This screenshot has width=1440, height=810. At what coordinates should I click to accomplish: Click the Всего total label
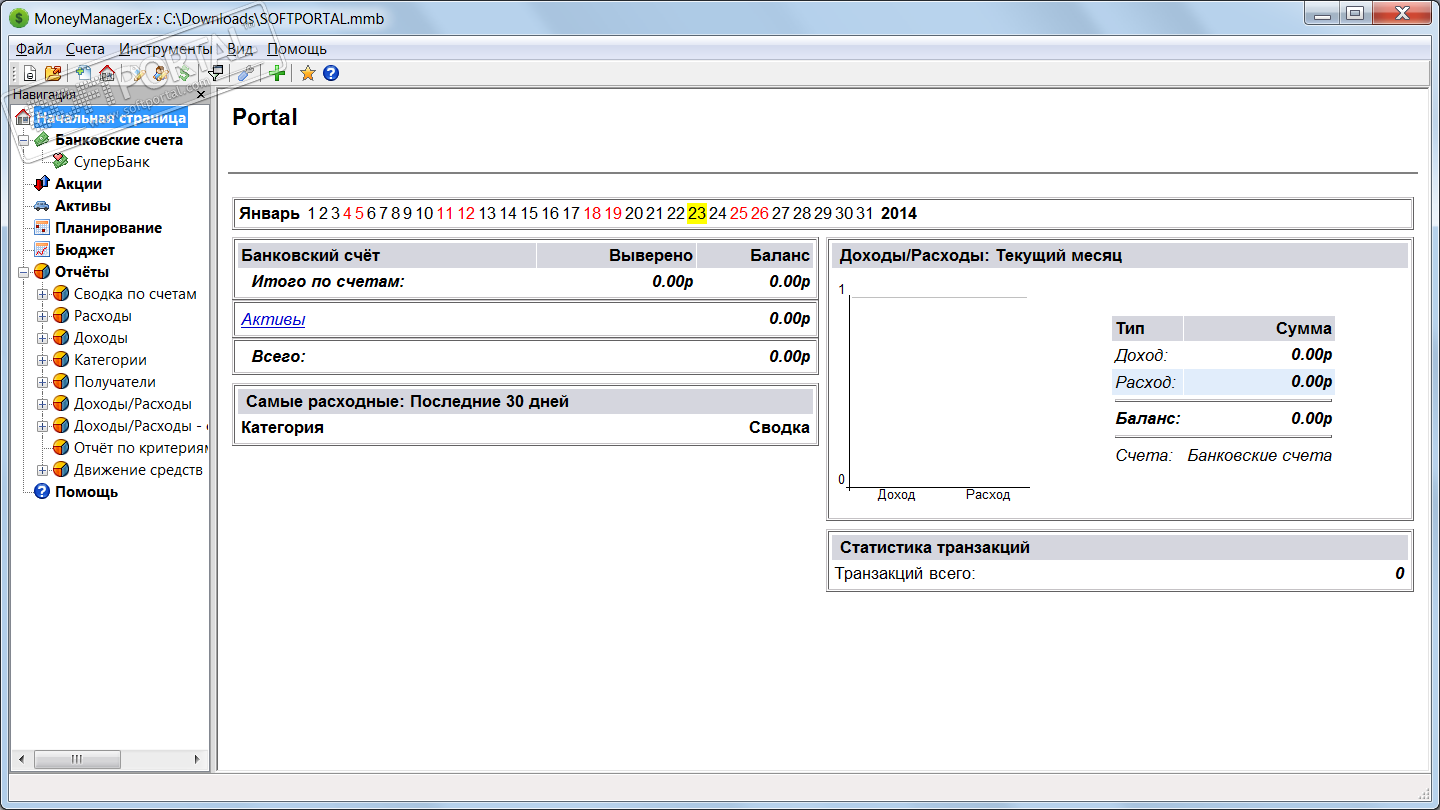278,357
